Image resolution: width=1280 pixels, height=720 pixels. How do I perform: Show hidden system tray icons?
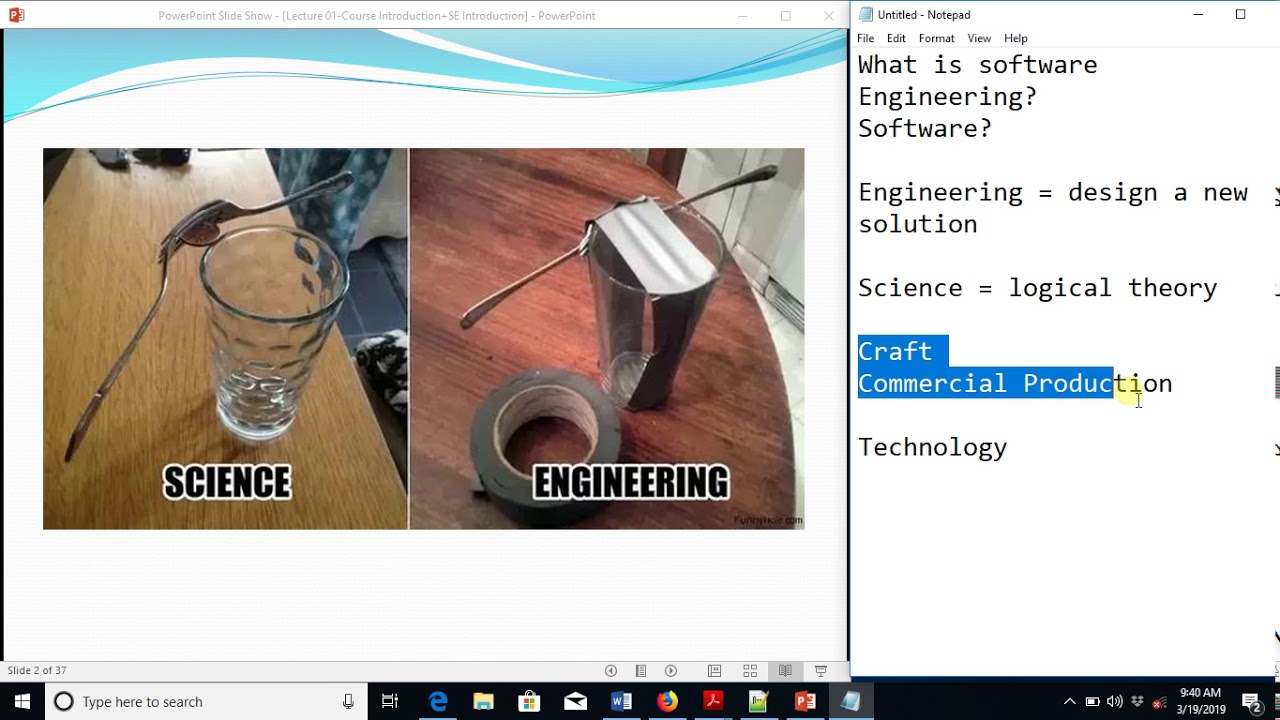1069,702
